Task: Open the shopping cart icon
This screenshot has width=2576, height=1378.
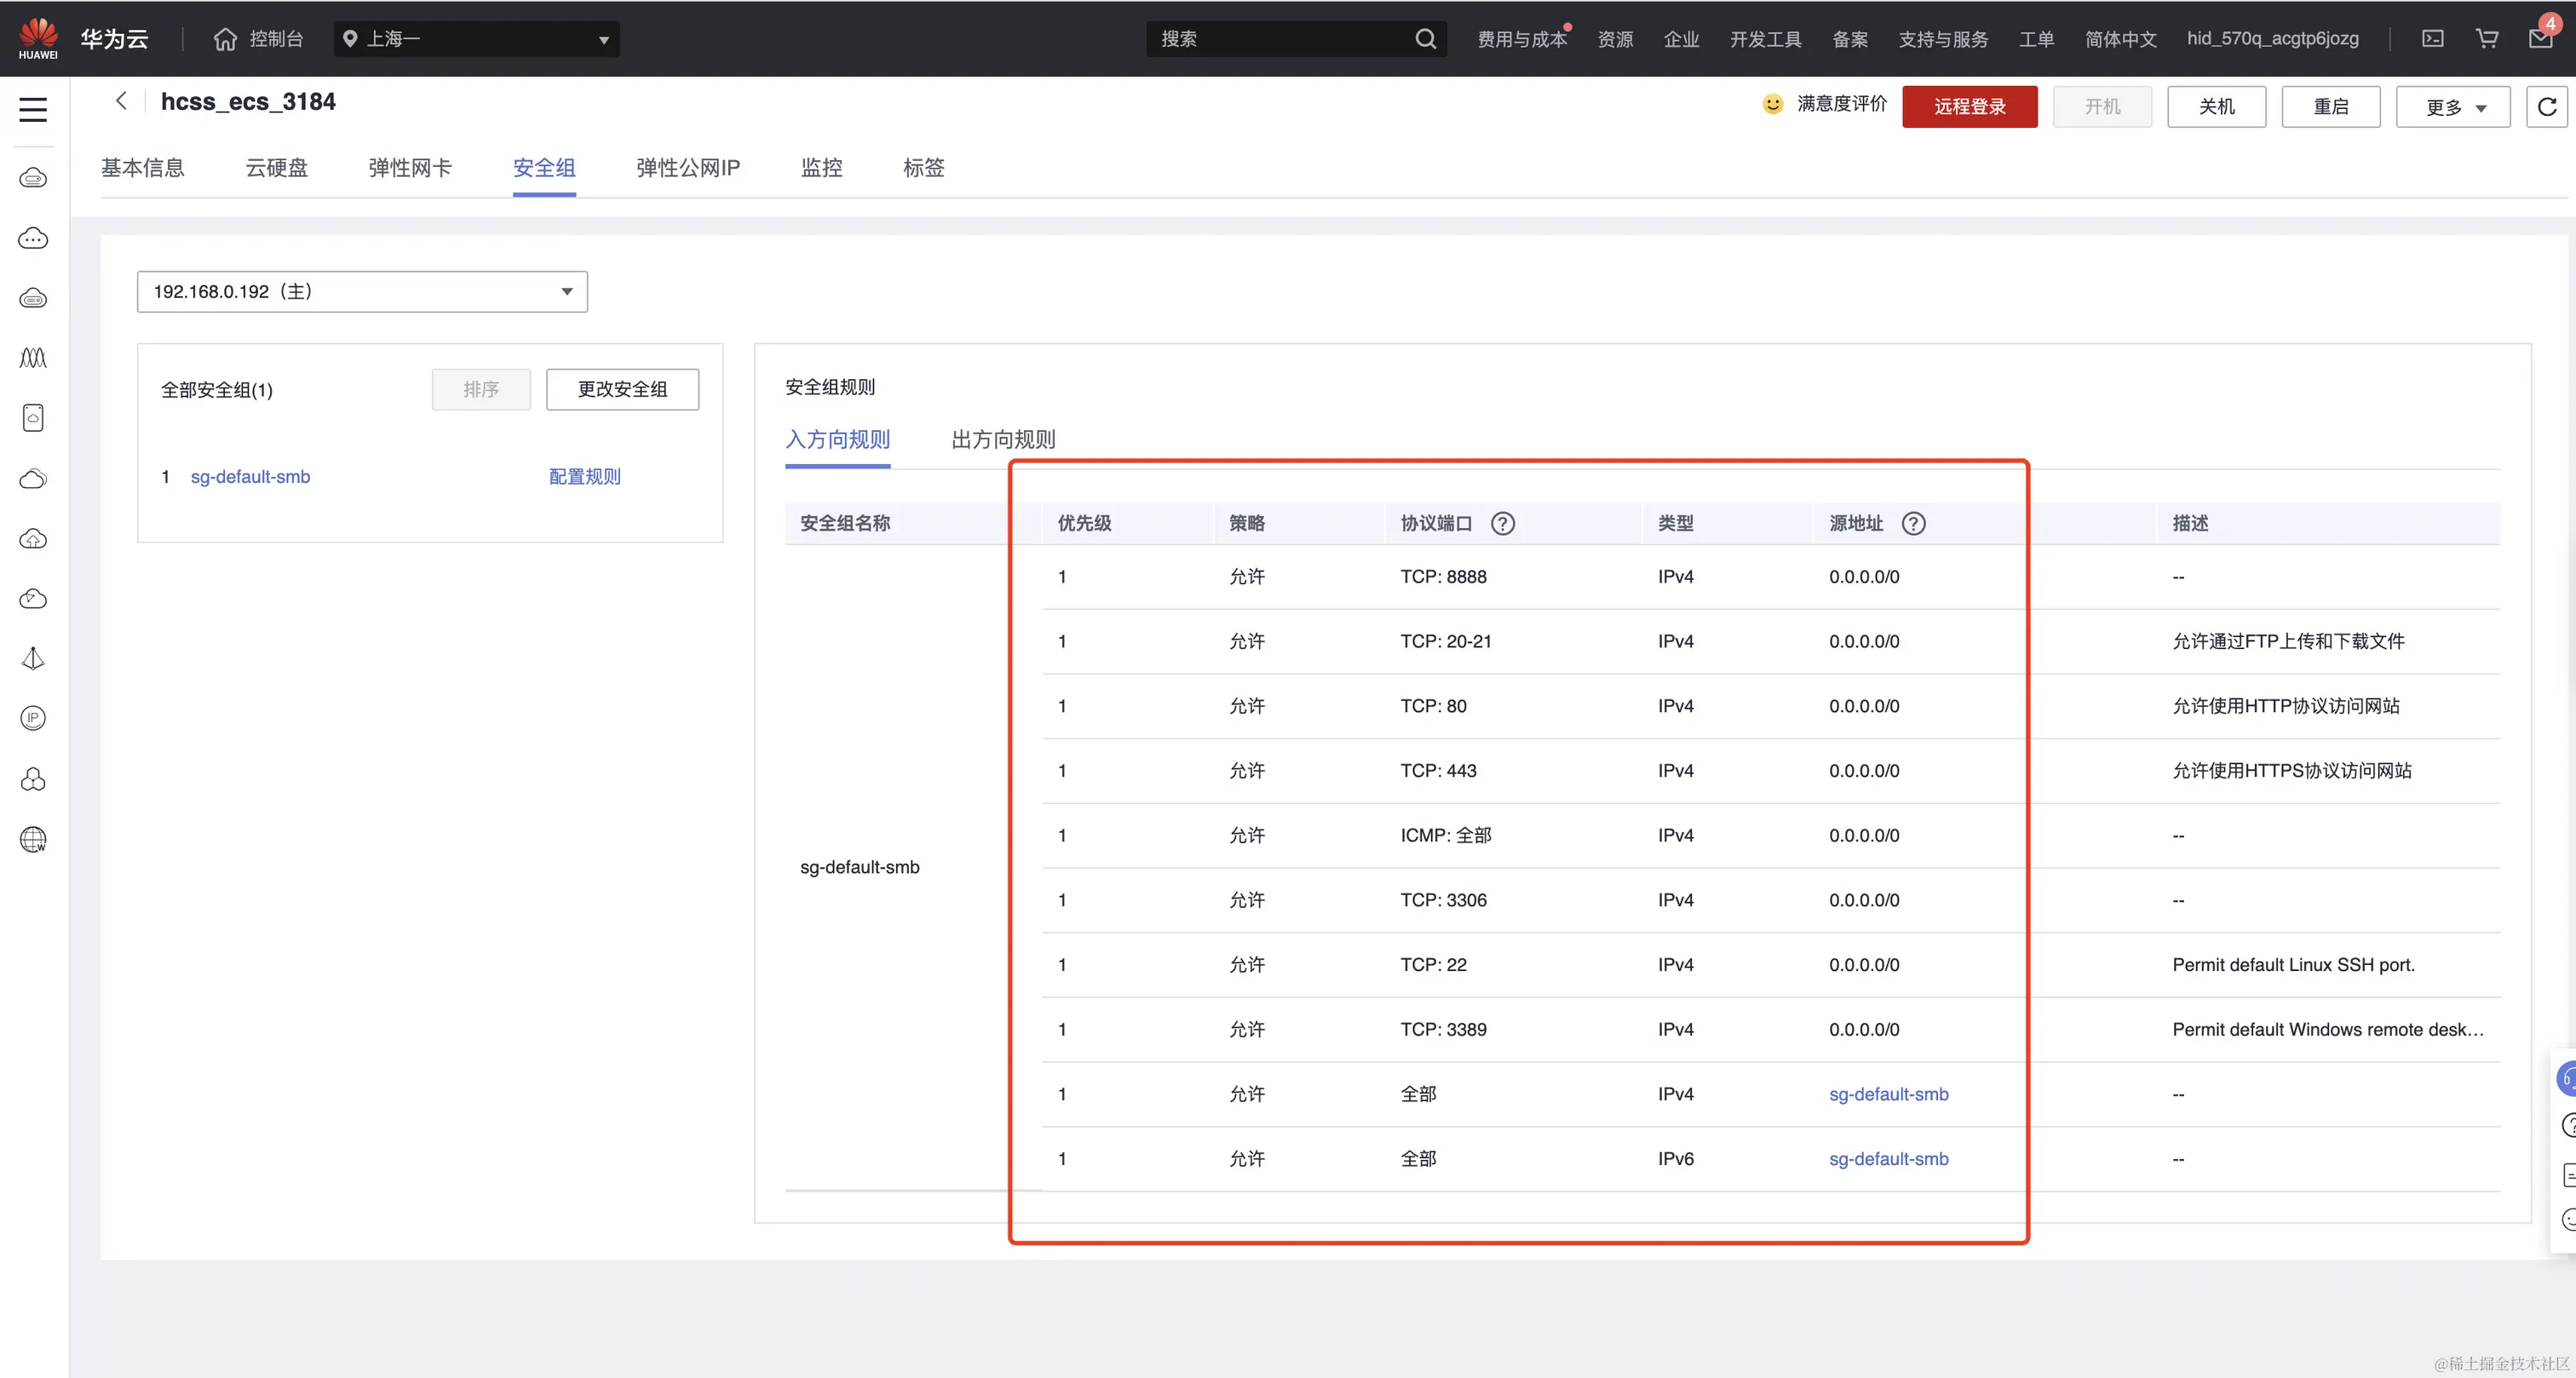Action: [x=2486, y=39]
